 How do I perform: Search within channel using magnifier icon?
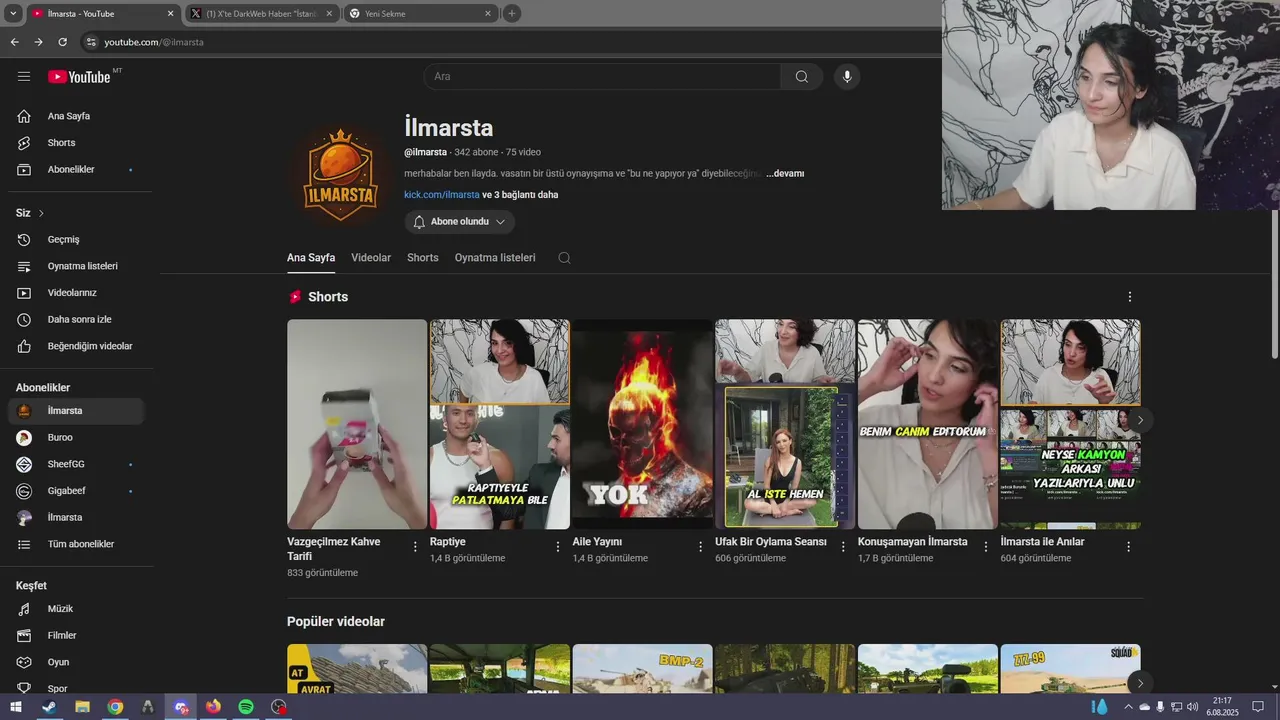tap(564, 258)
